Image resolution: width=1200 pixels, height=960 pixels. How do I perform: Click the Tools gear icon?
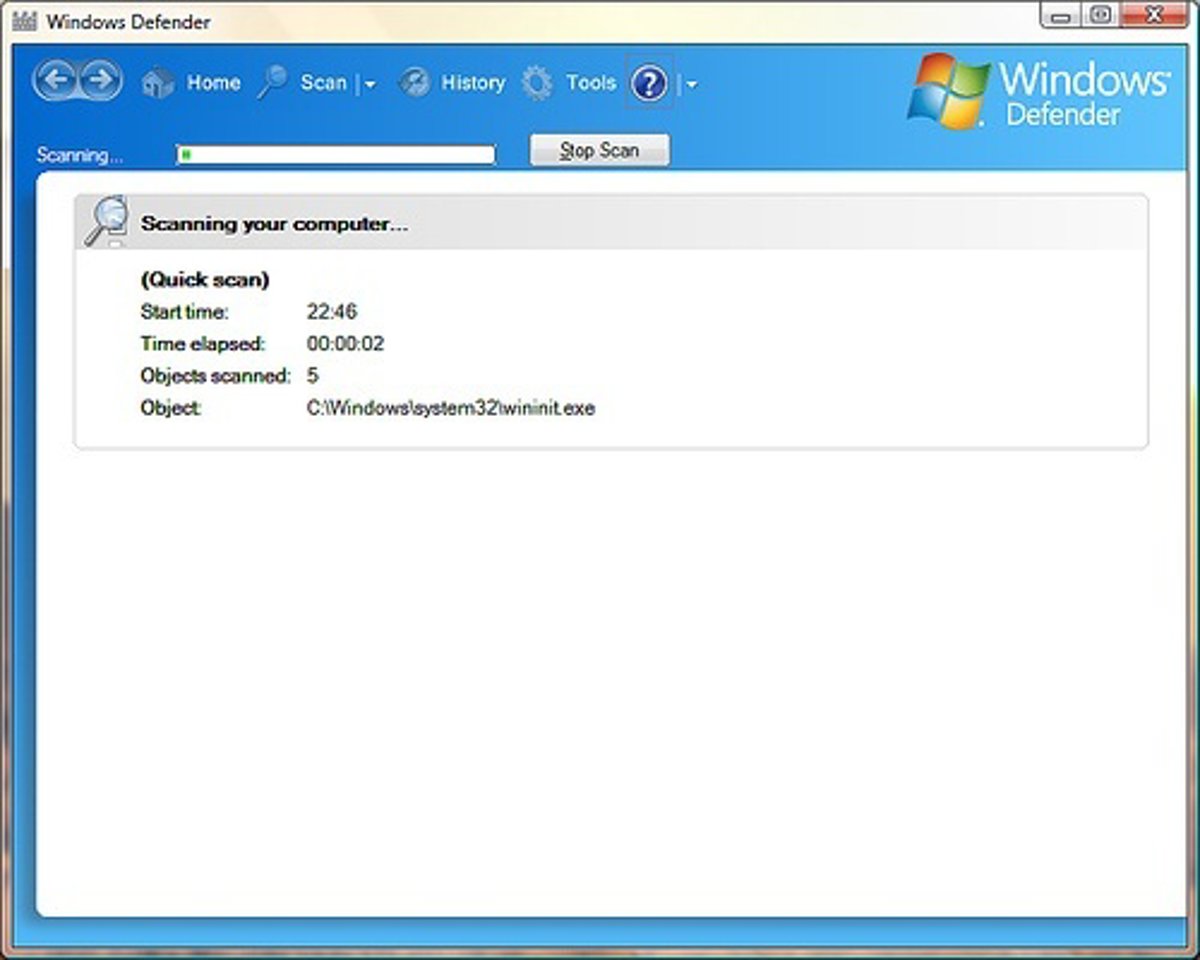click(537, 83)
